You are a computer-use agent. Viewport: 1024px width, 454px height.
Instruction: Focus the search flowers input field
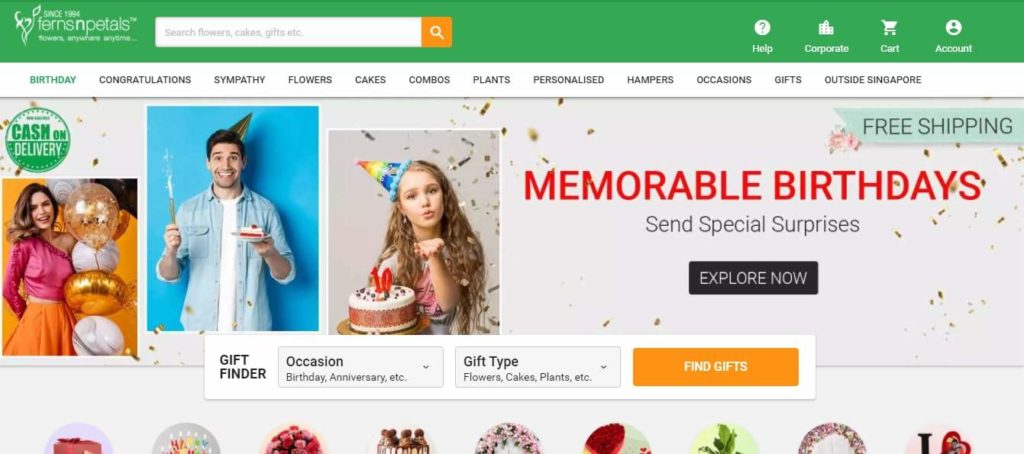coord(288,32)
